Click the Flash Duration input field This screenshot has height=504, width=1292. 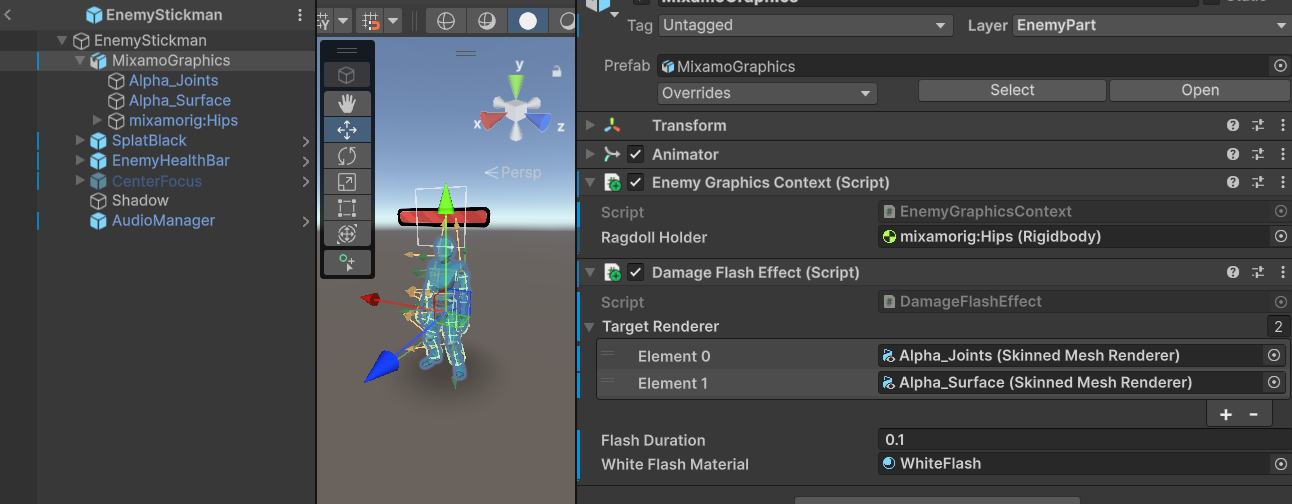click(1080, 440)
